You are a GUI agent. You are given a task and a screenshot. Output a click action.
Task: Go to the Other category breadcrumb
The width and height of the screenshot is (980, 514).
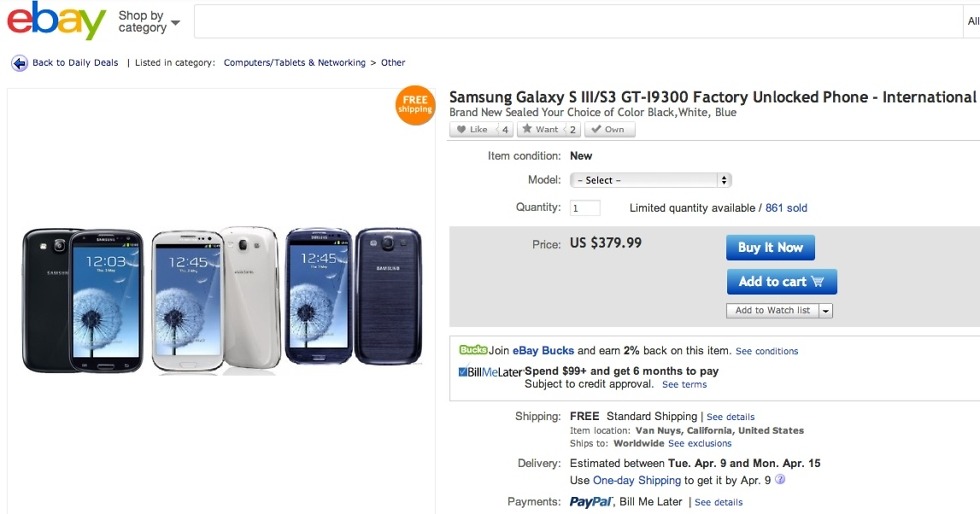pyautogui.click(x=393, y=63)
